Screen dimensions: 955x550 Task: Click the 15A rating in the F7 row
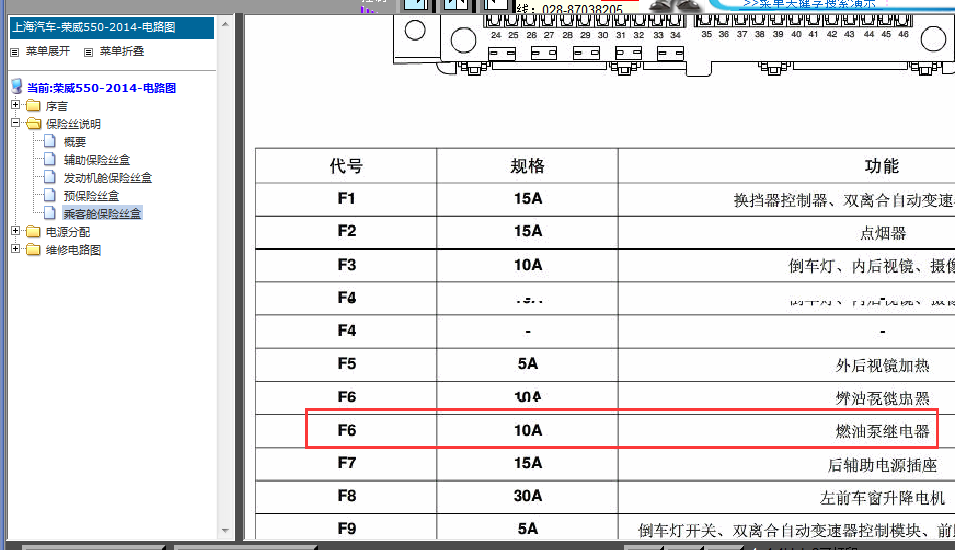[x=527, y=463]
